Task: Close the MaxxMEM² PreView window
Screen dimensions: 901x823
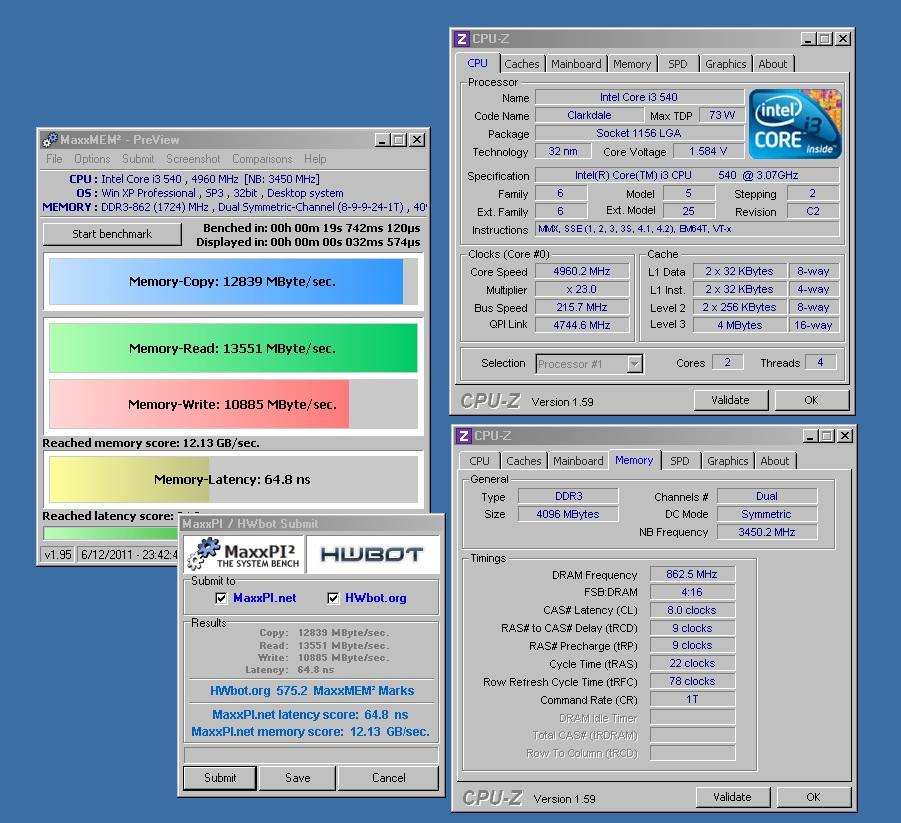Action: pyautogui.click(x=418, y=140)
